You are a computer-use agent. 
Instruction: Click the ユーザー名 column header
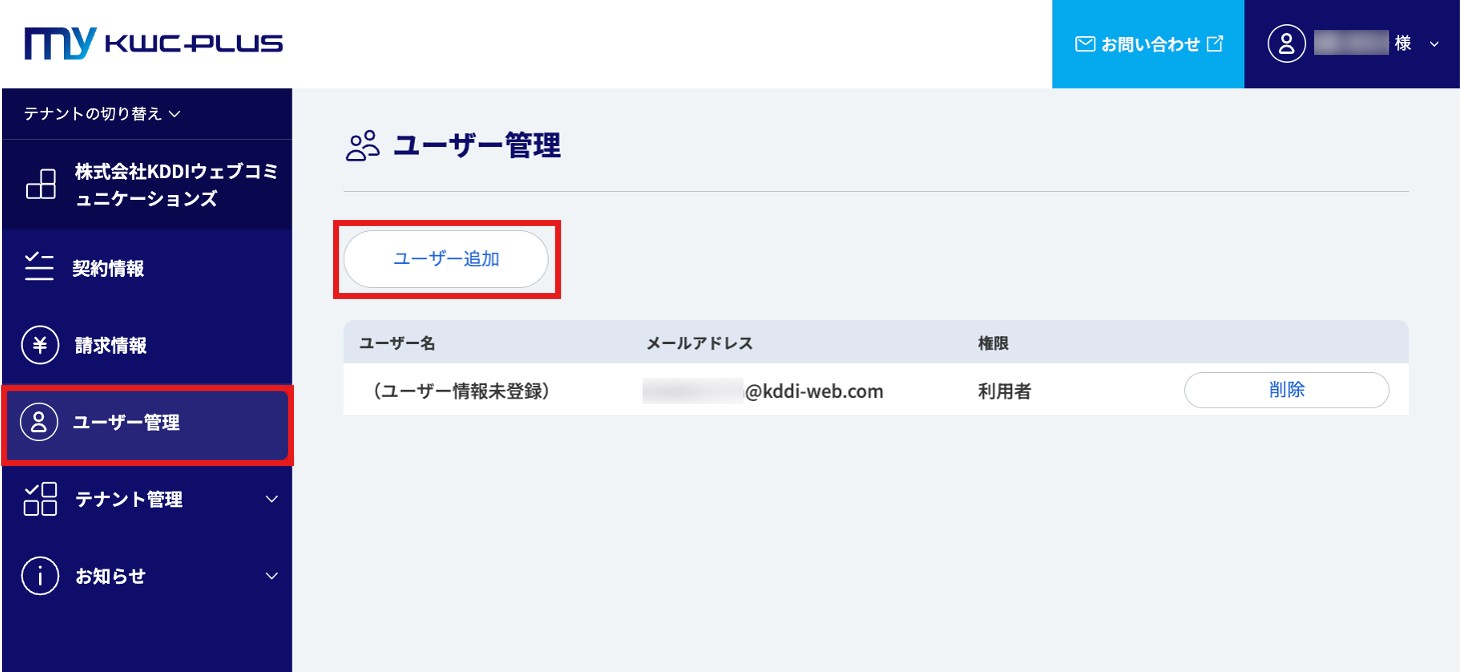398,343
